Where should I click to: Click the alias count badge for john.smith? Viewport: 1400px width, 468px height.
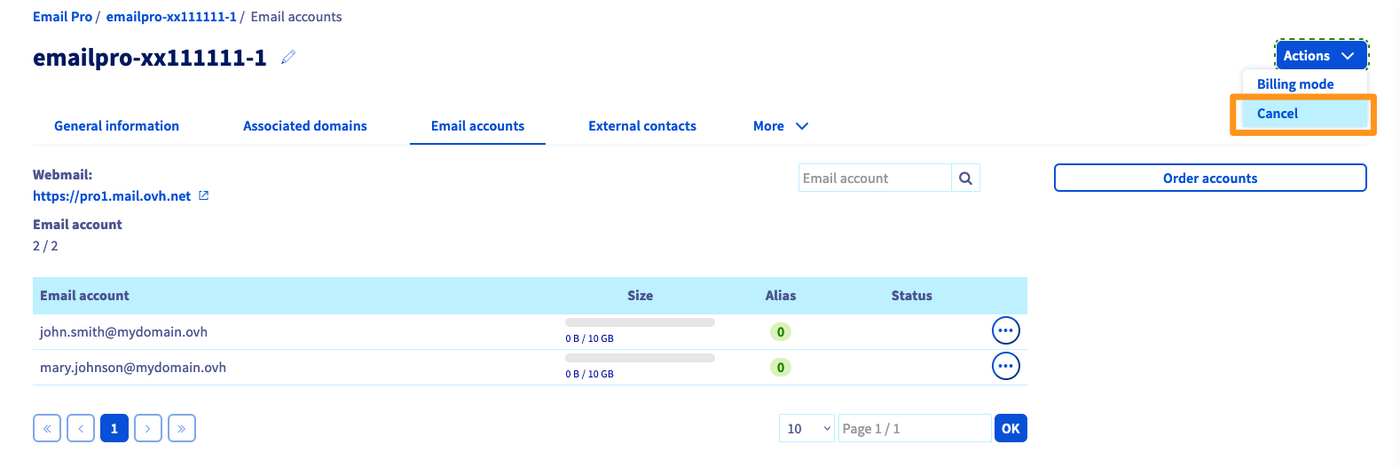tap(780, 331)
